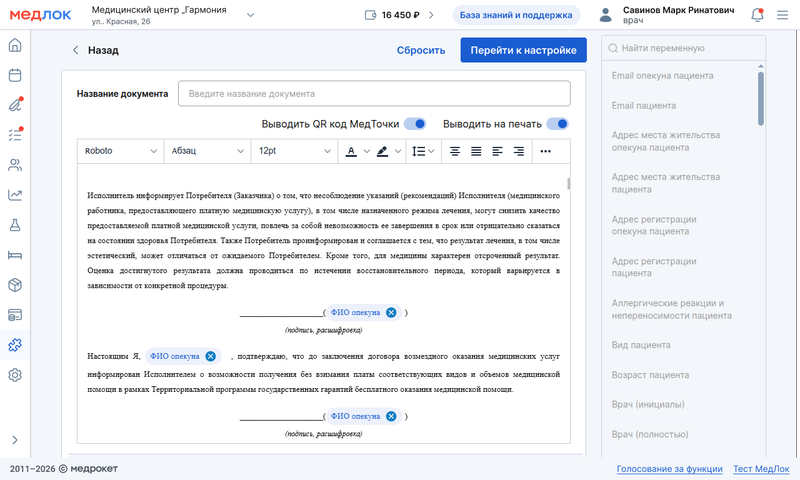This screenshot has height=480, width=800.
Task: Click the notifications bell icon
Action: tap(758, 15)
